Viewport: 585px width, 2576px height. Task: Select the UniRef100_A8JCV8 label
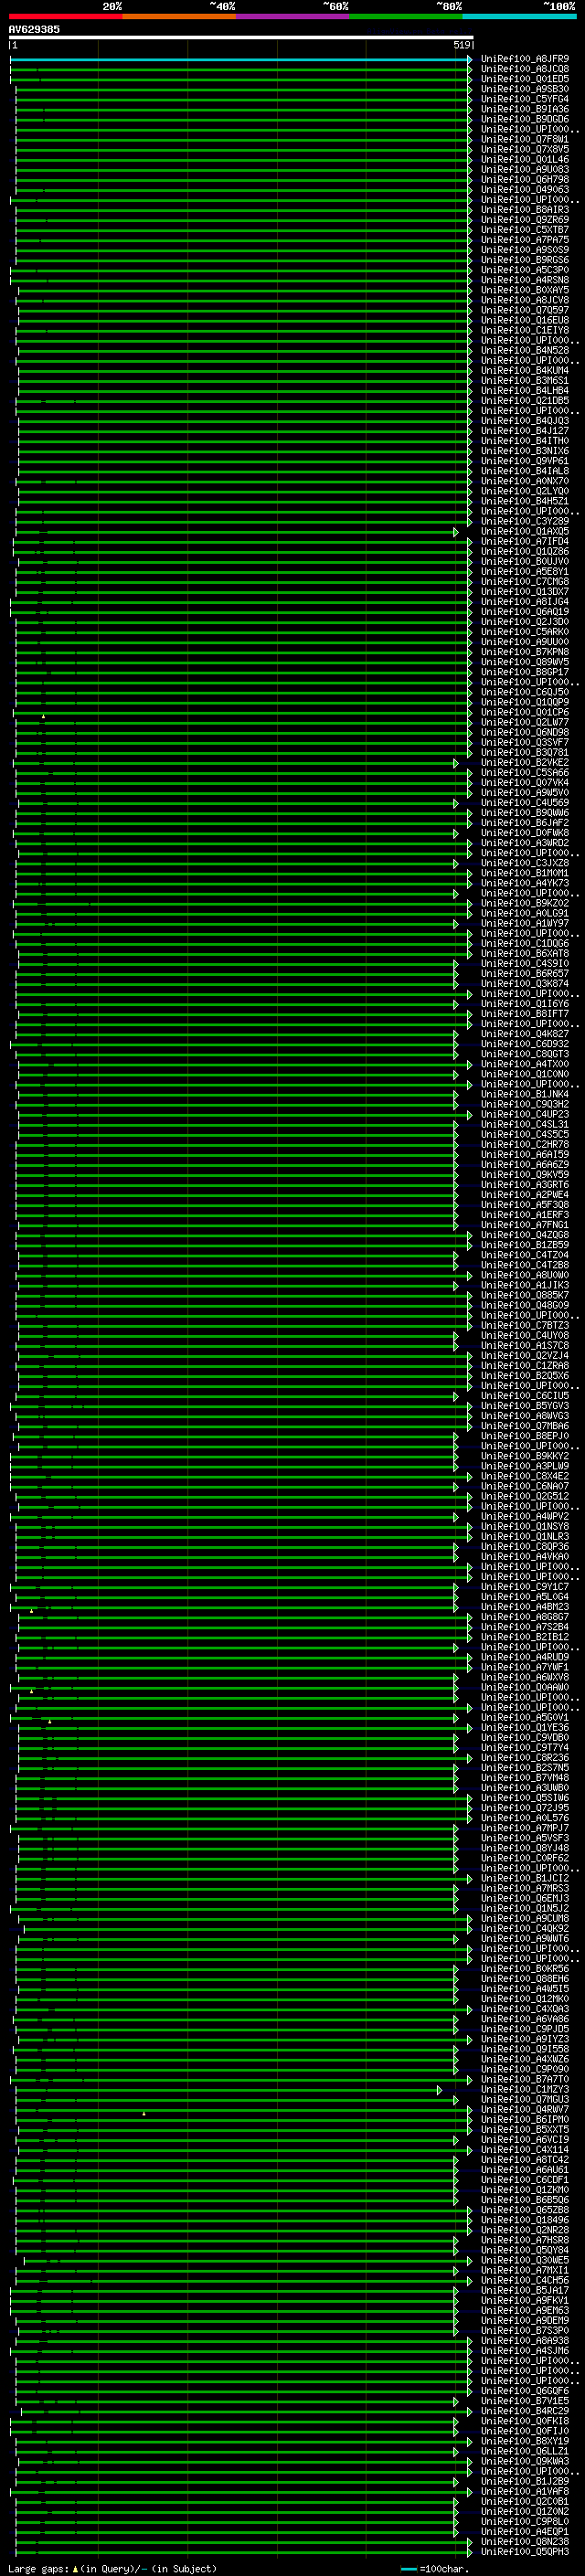[525, 300]
